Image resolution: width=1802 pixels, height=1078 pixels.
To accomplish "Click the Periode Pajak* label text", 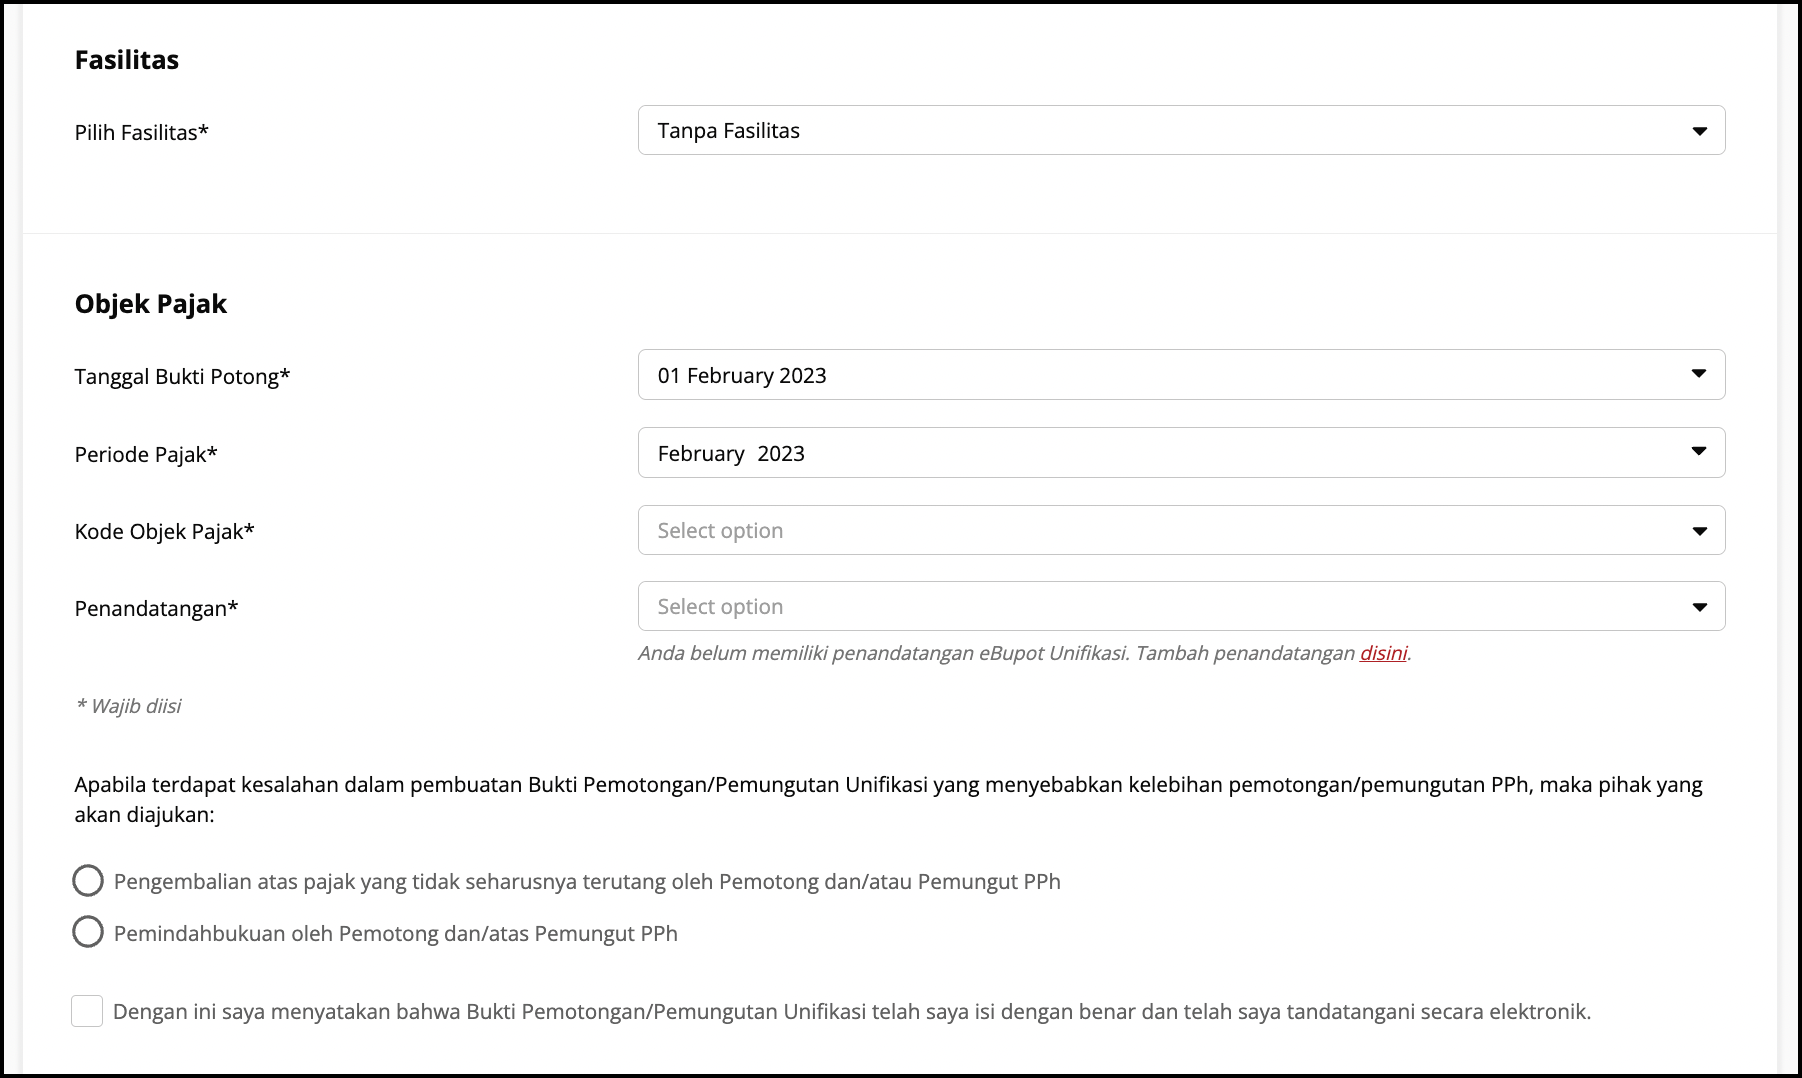I will (x=146, y=455).
